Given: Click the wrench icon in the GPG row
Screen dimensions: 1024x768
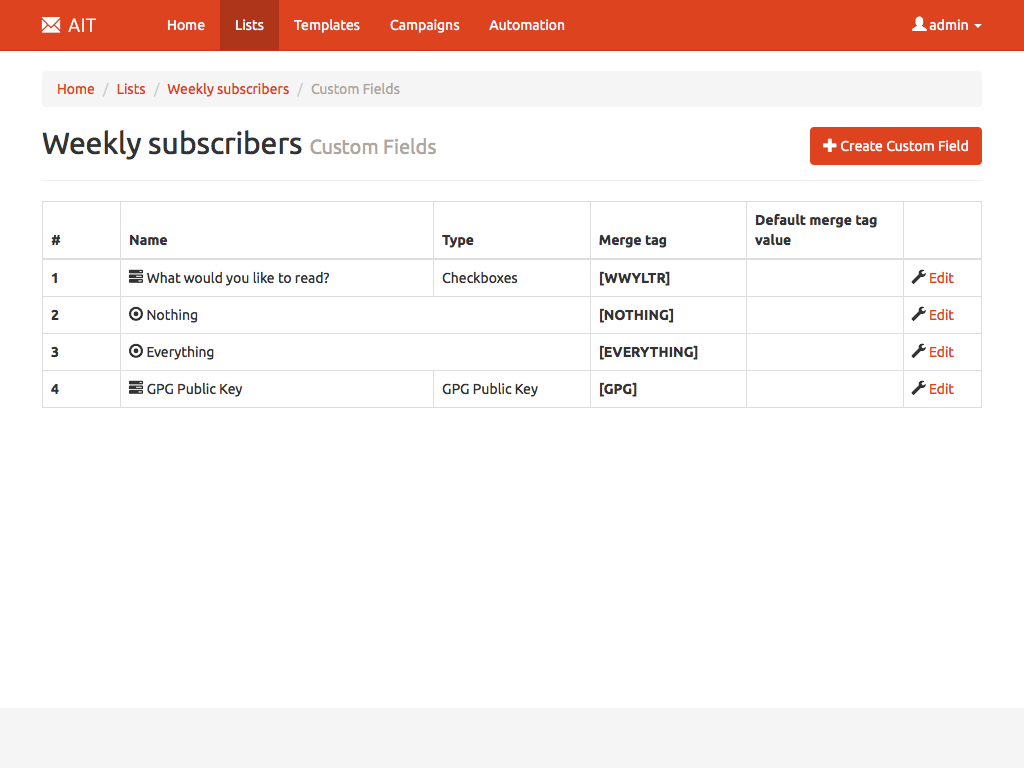Looking at the screenshot, I should 919,388.
